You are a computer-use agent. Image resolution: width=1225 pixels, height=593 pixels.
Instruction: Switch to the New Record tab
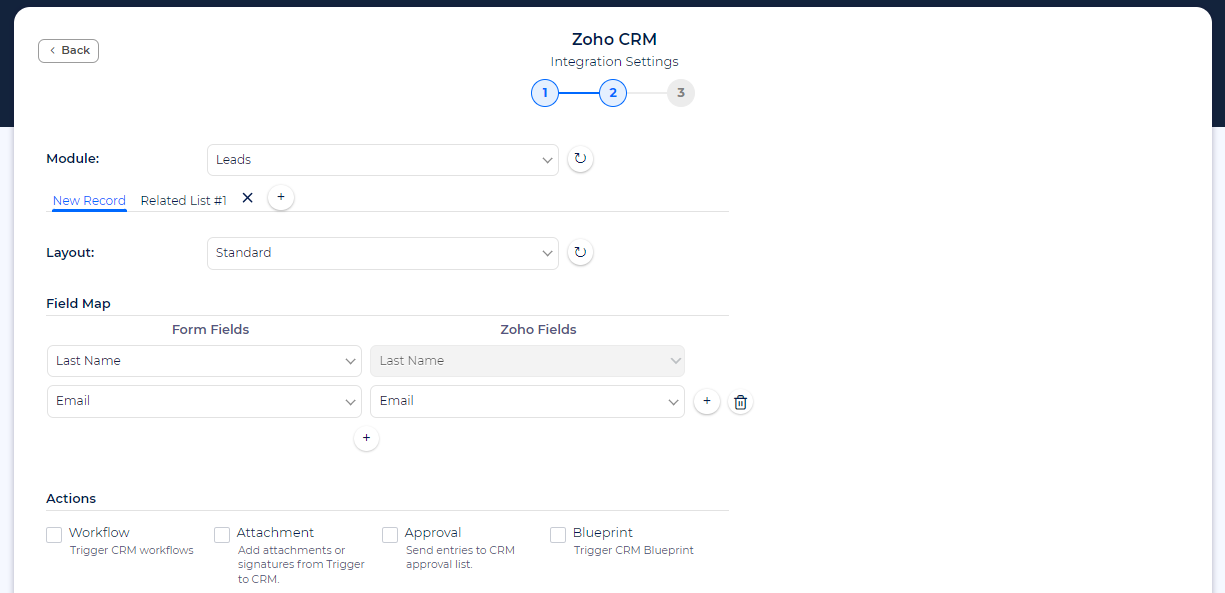89,200
